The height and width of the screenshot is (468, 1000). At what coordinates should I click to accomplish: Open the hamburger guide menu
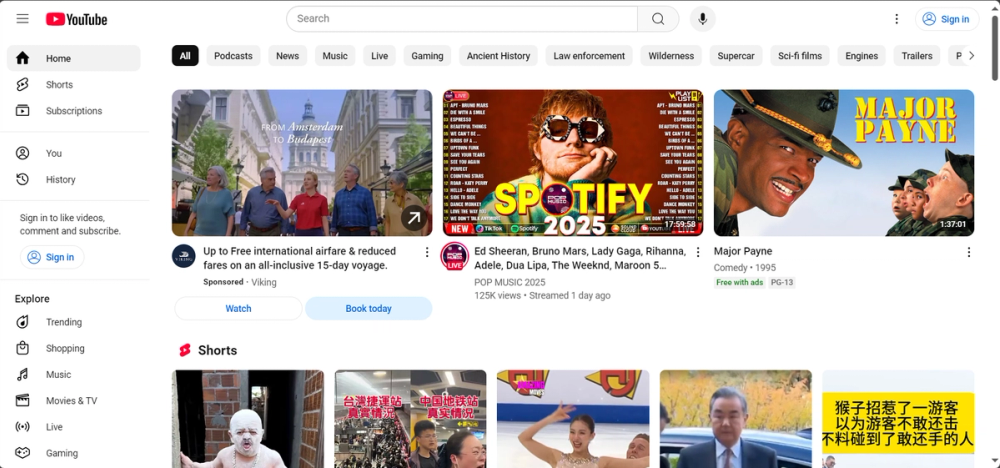[x=22, y=18]
